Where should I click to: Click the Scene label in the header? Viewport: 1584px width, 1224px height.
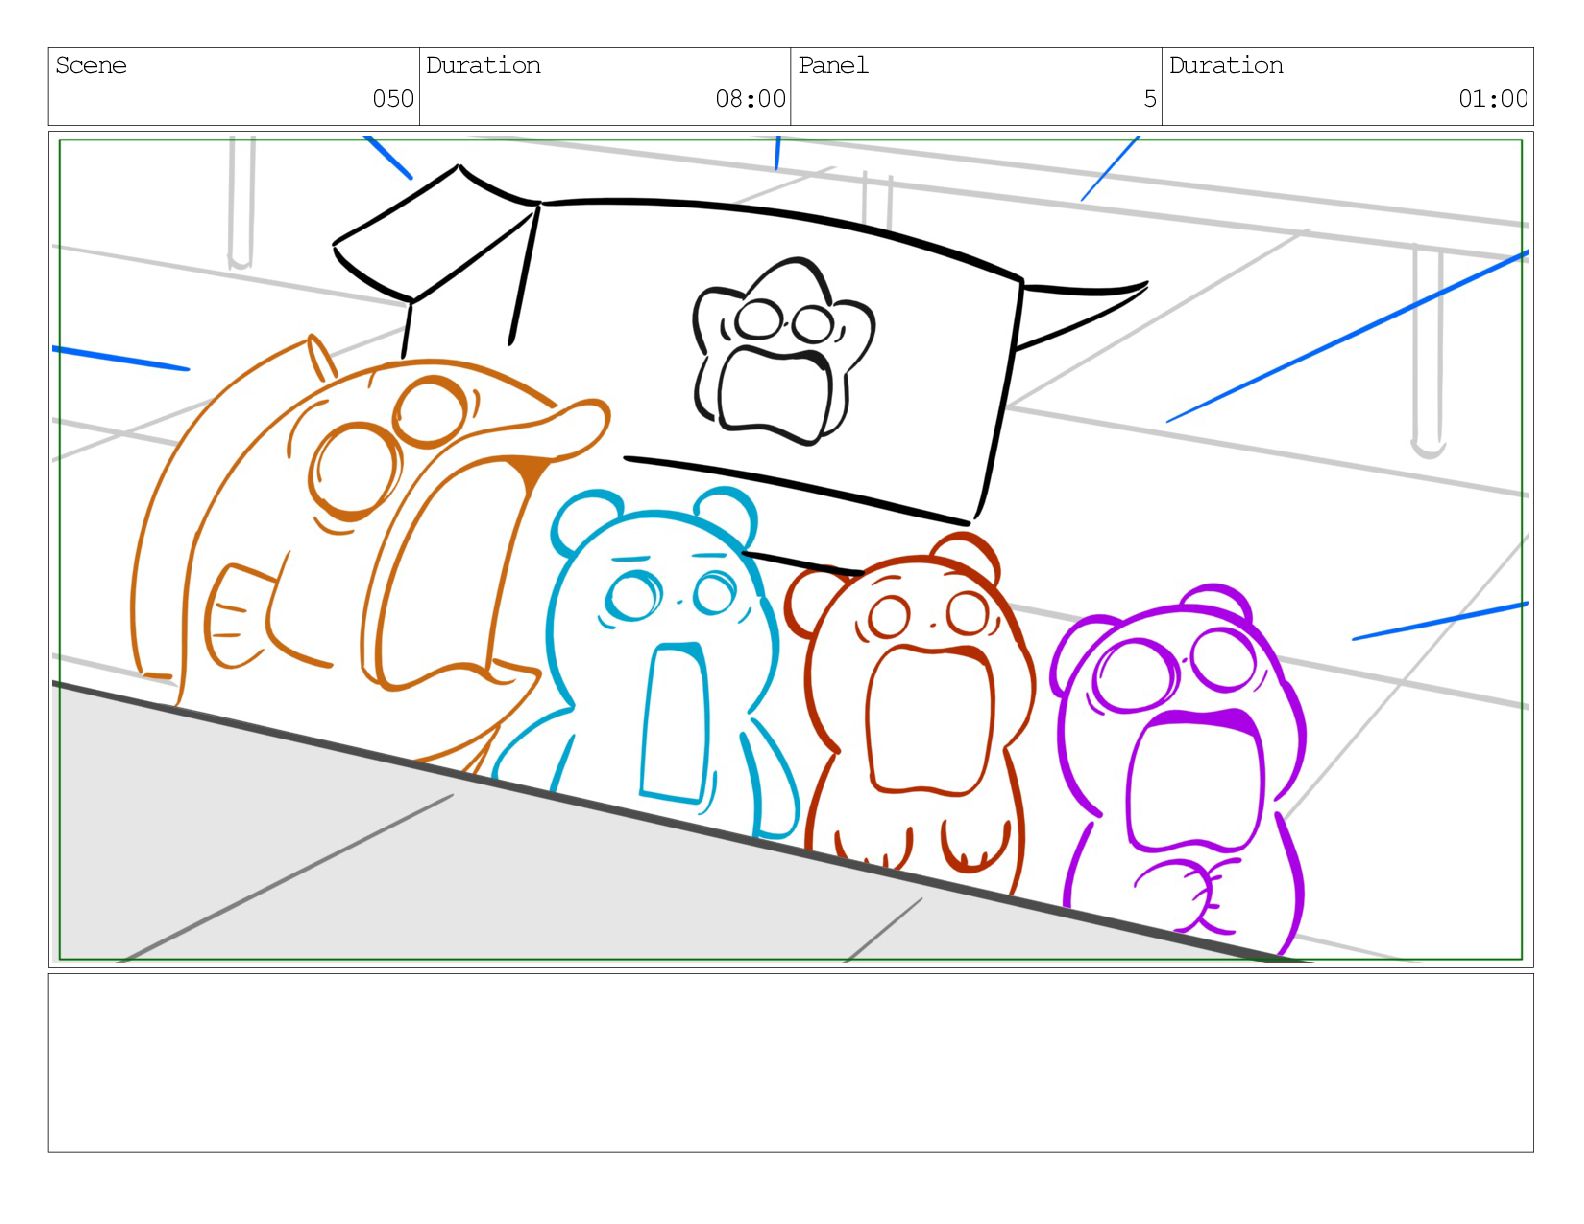(91, 66)
